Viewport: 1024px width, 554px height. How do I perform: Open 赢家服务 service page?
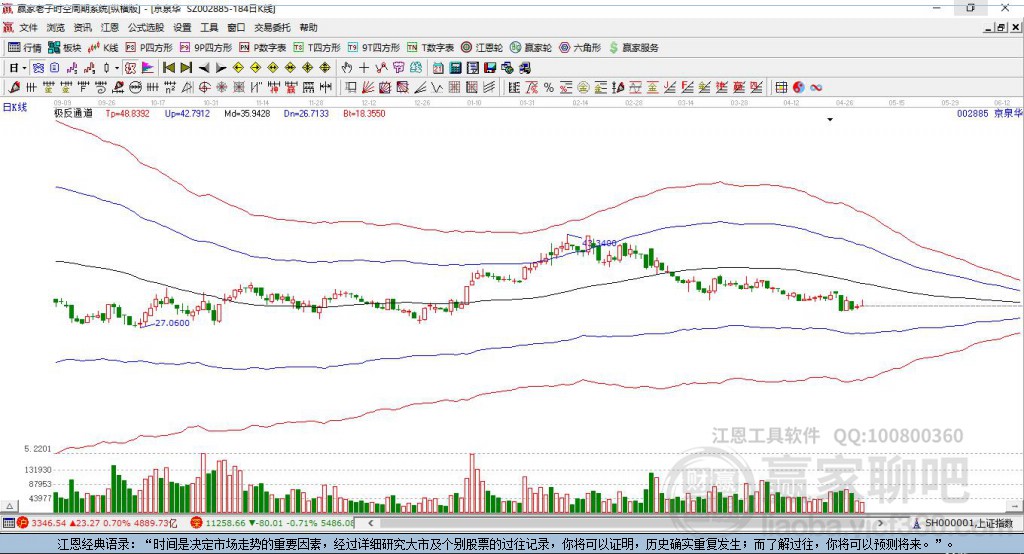634,48
